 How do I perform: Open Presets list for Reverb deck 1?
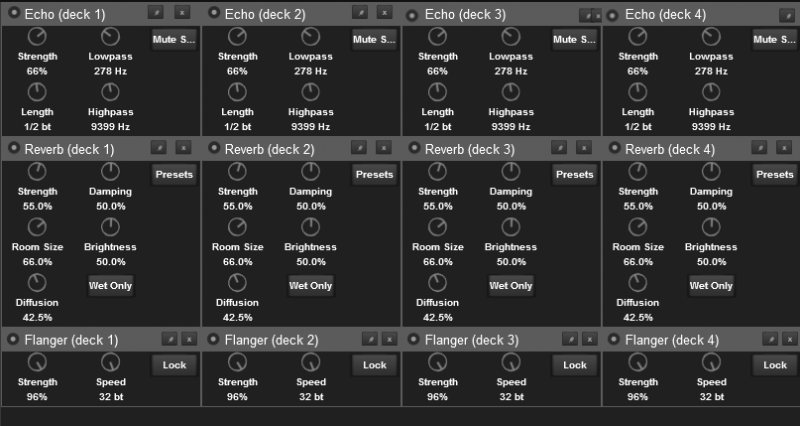click(x=174, y=174)
